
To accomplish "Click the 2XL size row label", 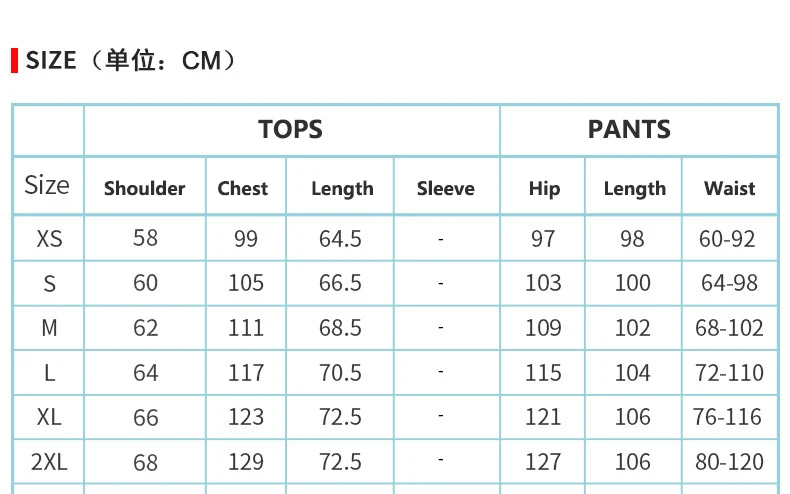I will point(49,462).
